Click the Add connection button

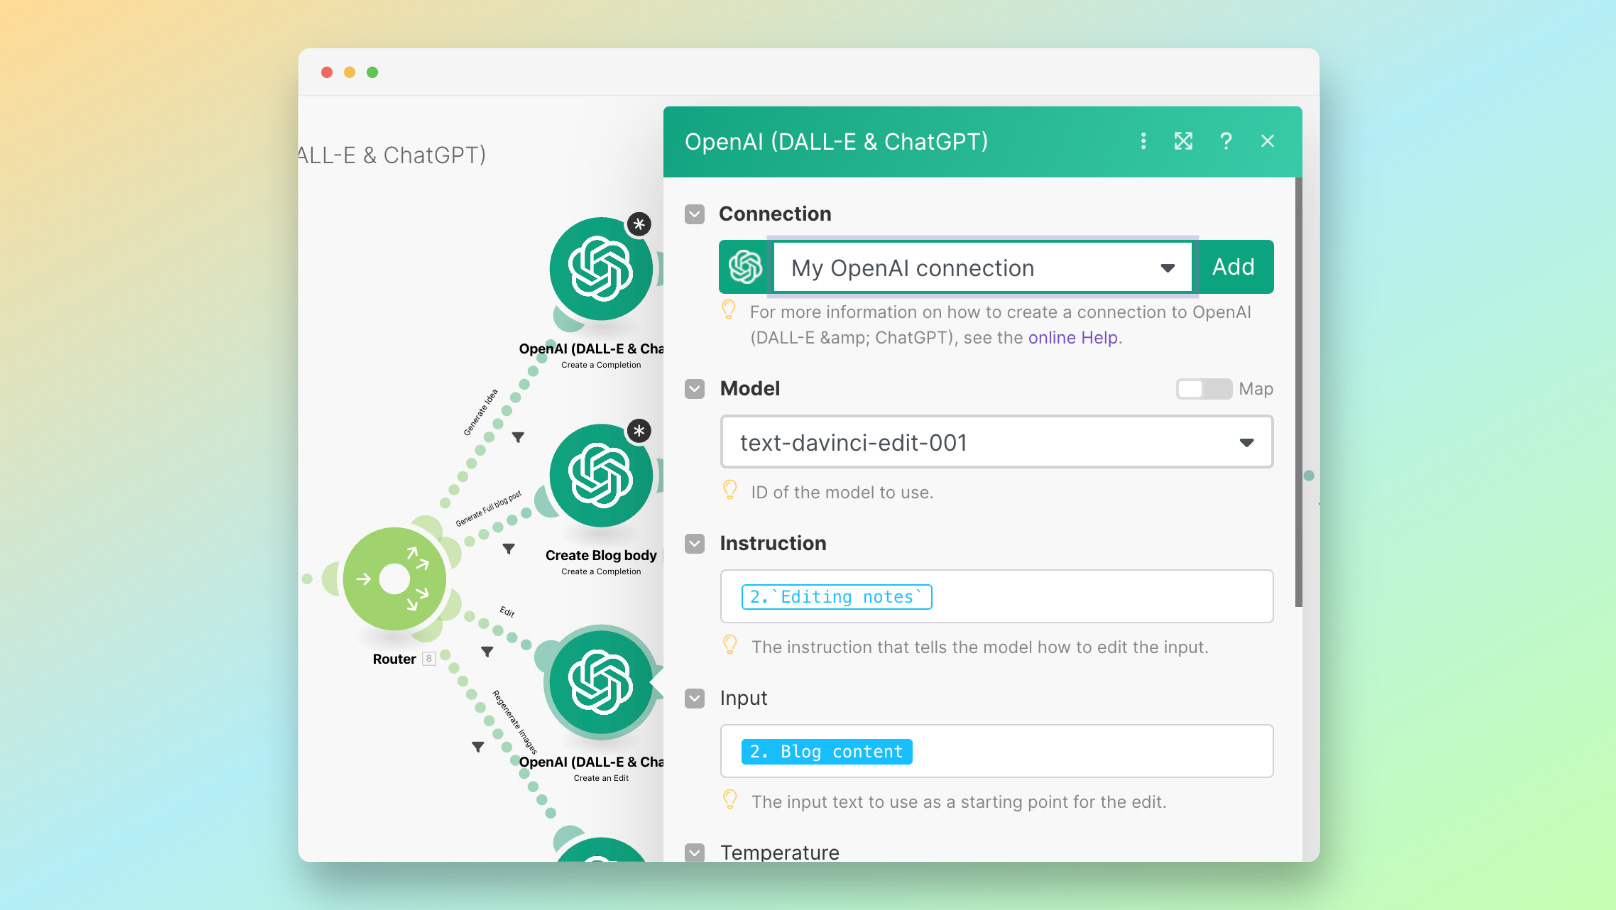tap(1234, 267)
